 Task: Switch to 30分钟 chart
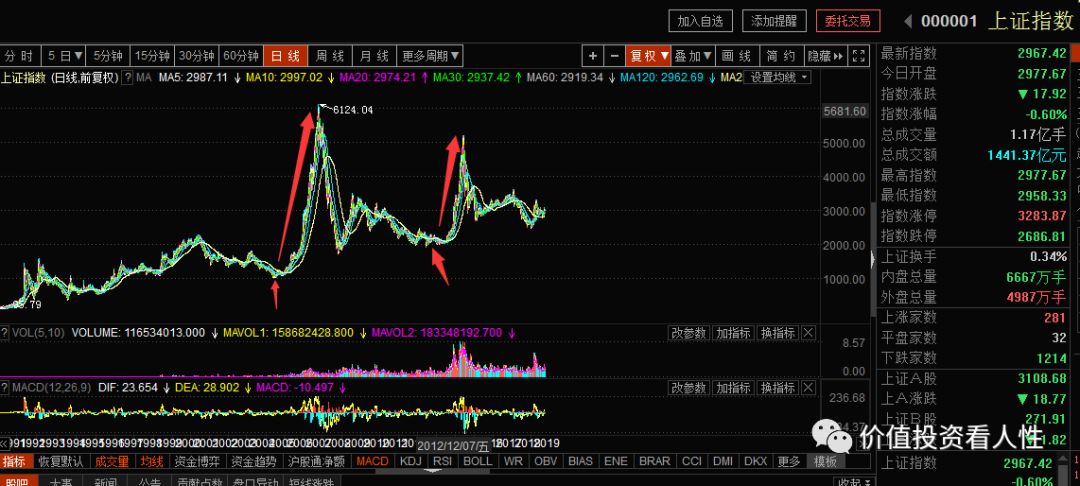click(197, 56)
